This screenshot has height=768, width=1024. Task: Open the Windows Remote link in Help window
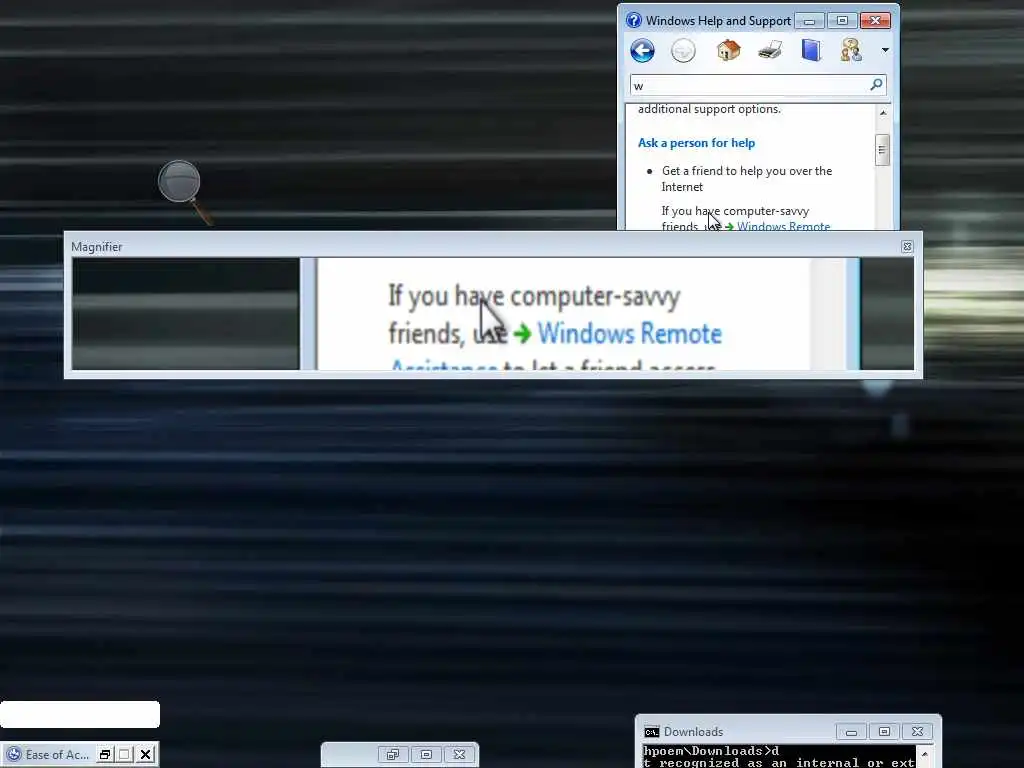pyautogui.click(x=784, y=226)
